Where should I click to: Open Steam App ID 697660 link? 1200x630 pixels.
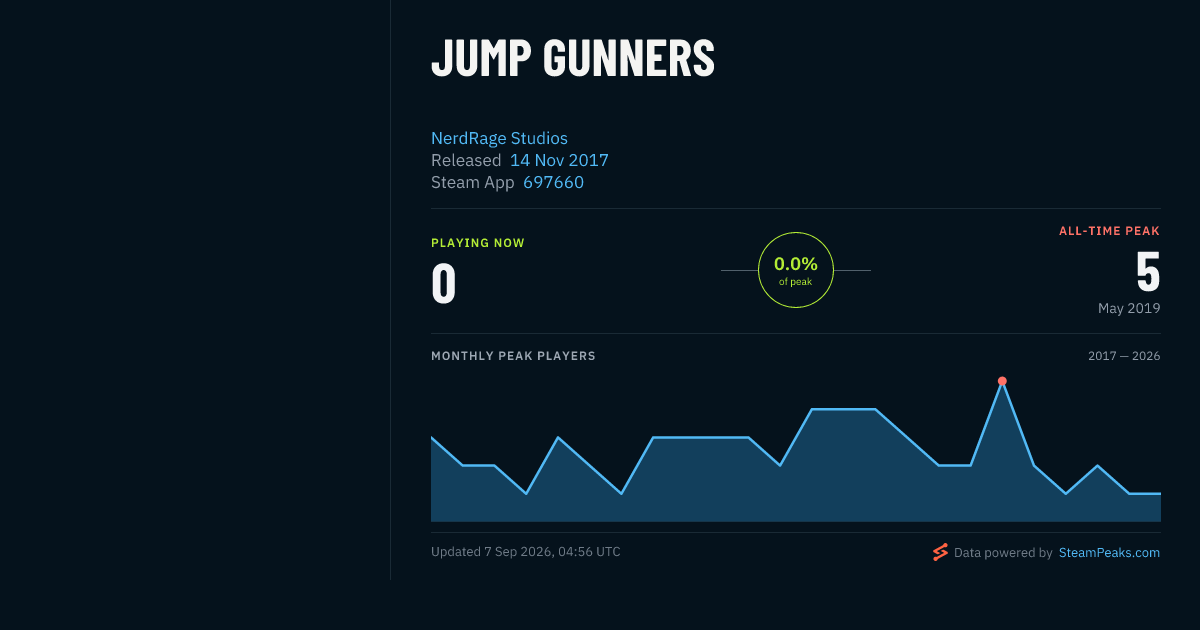tap(553, 182)
